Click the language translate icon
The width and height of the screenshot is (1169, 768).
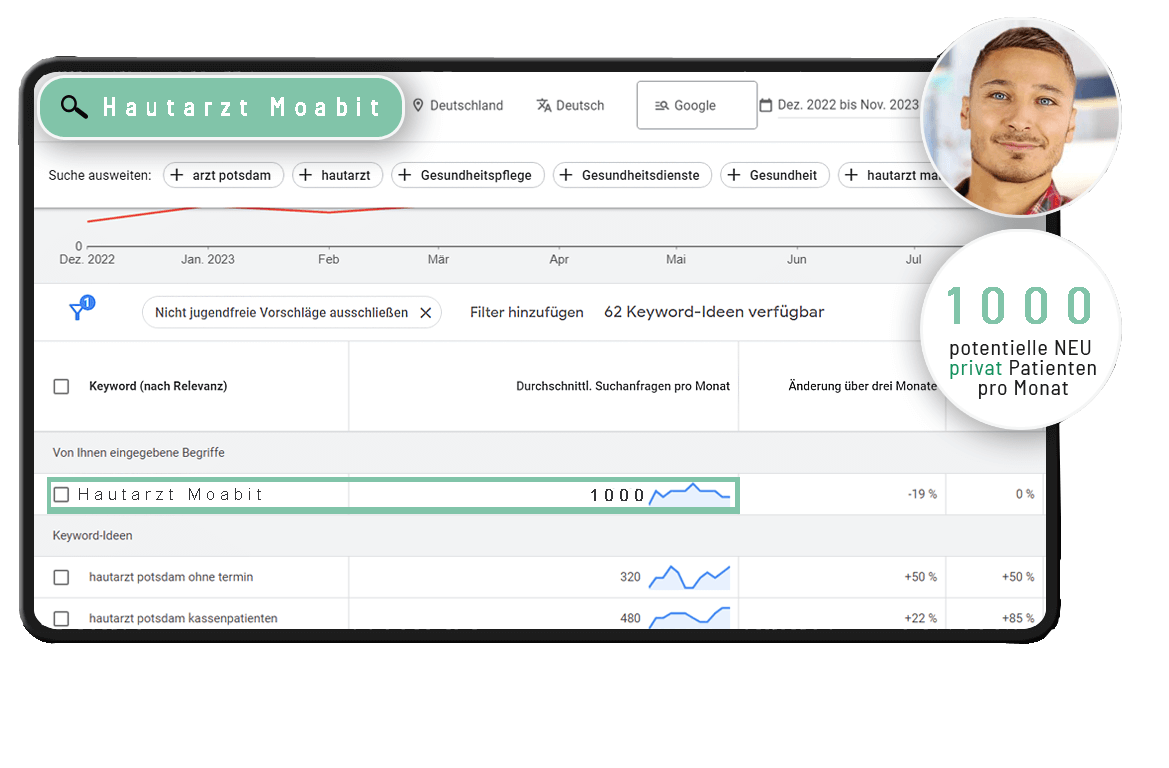tap(544, 105)
